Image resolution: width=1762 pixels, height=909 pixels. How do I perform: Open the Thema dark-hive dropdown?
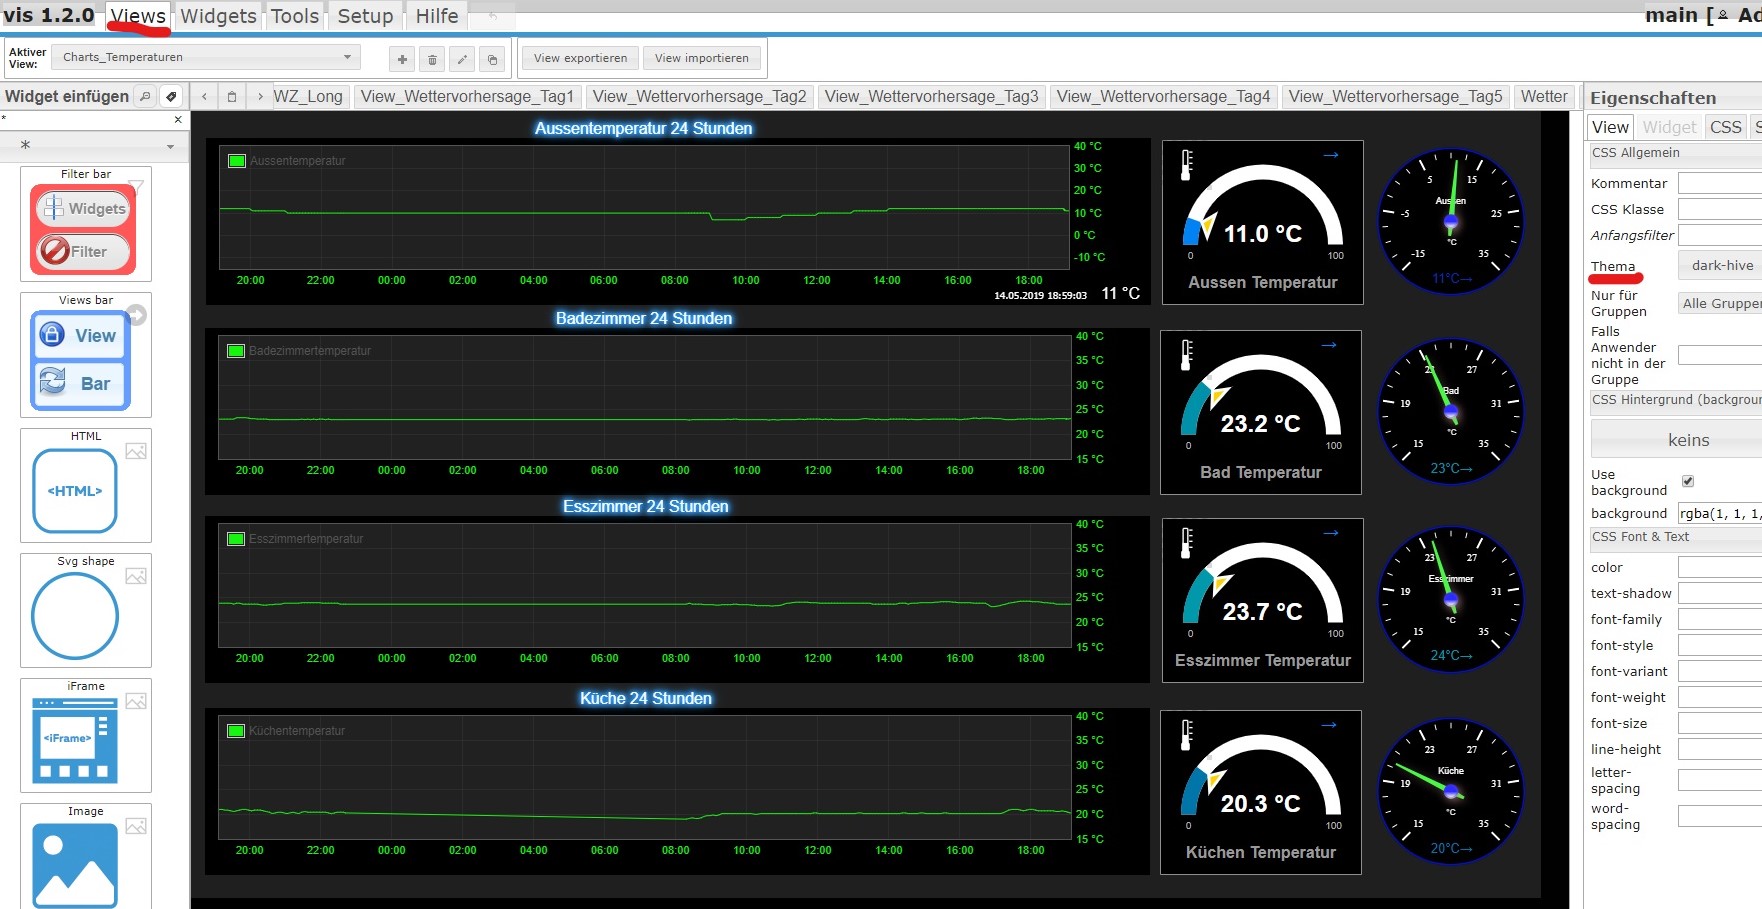[1720, 266]
